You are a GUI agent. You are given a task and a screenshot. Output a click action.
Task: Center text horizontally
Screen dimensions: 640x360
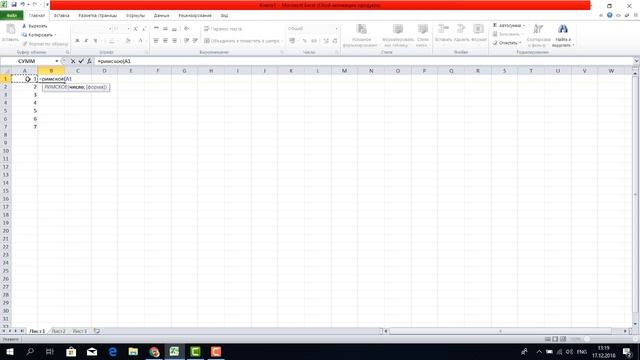165,41
